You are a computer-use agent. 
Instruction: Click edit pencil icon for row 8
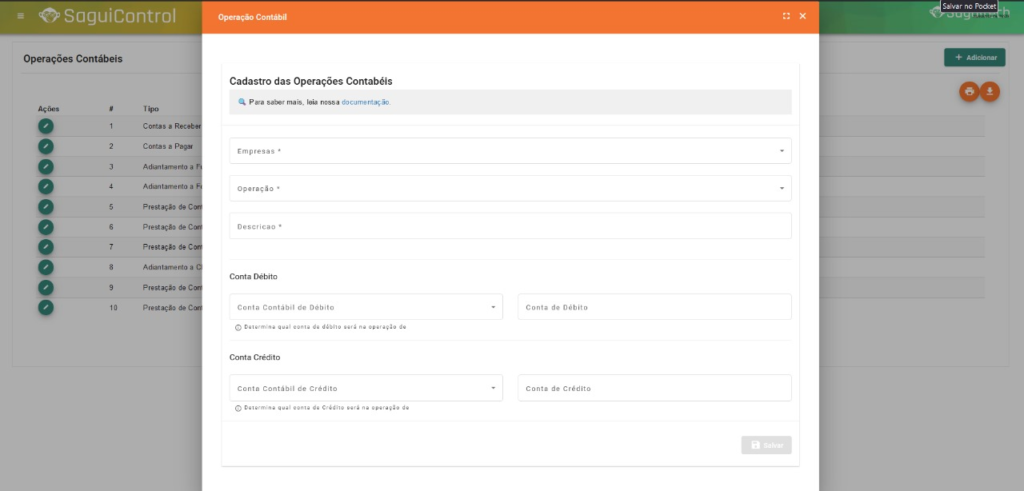pyautogui.click(x=46, y=267)
